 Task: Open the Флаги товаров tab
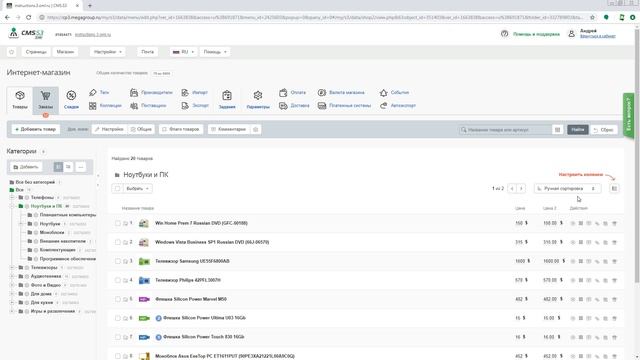pos(181,129)
